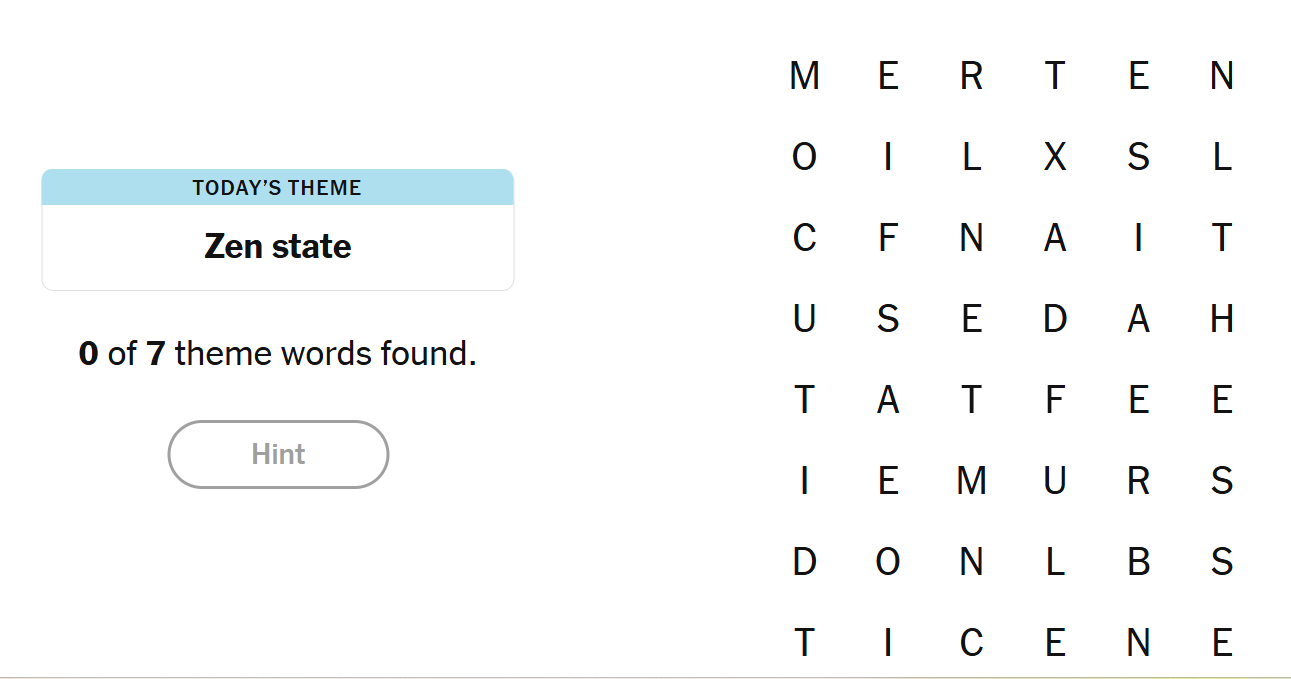
Task: Select the S ending the sixth row
Action: [1222, 480]
